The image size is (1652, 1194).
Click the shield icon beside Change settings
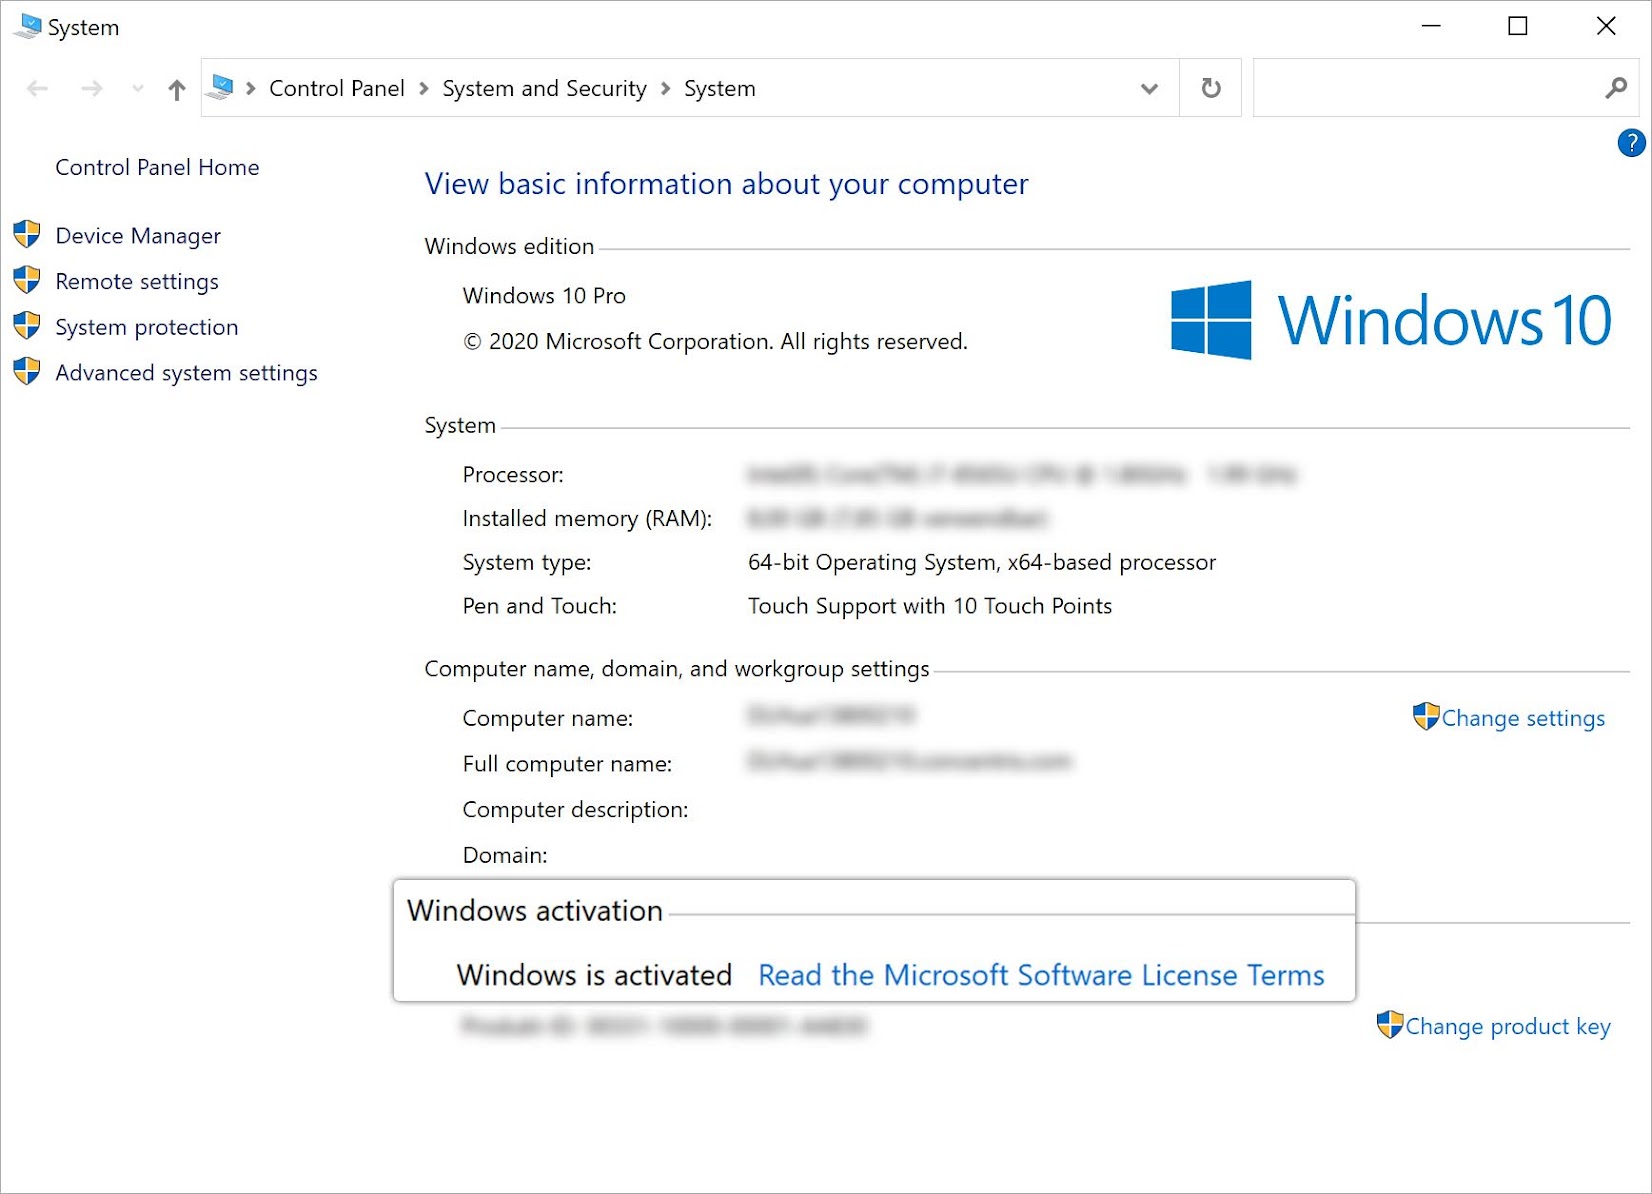point(1426,716)
